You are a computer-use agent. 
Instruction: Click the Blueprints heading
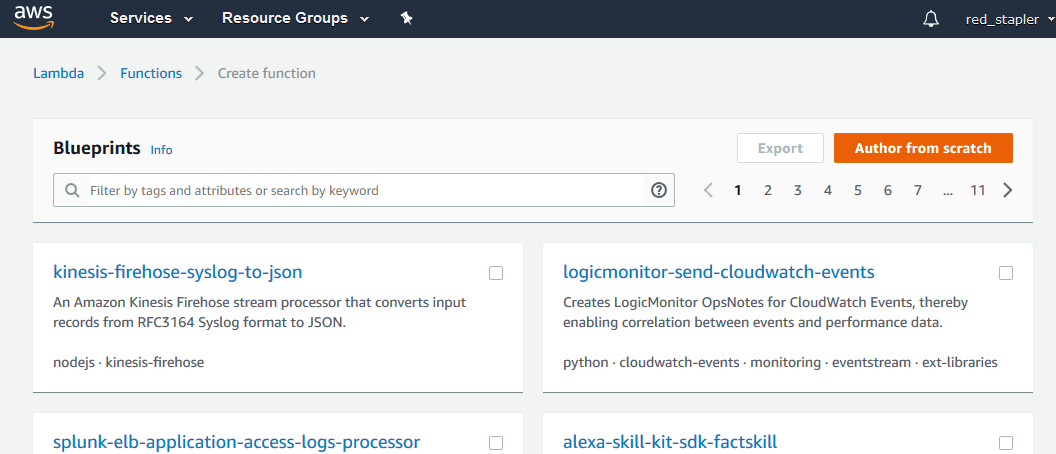tap(97, 149)
